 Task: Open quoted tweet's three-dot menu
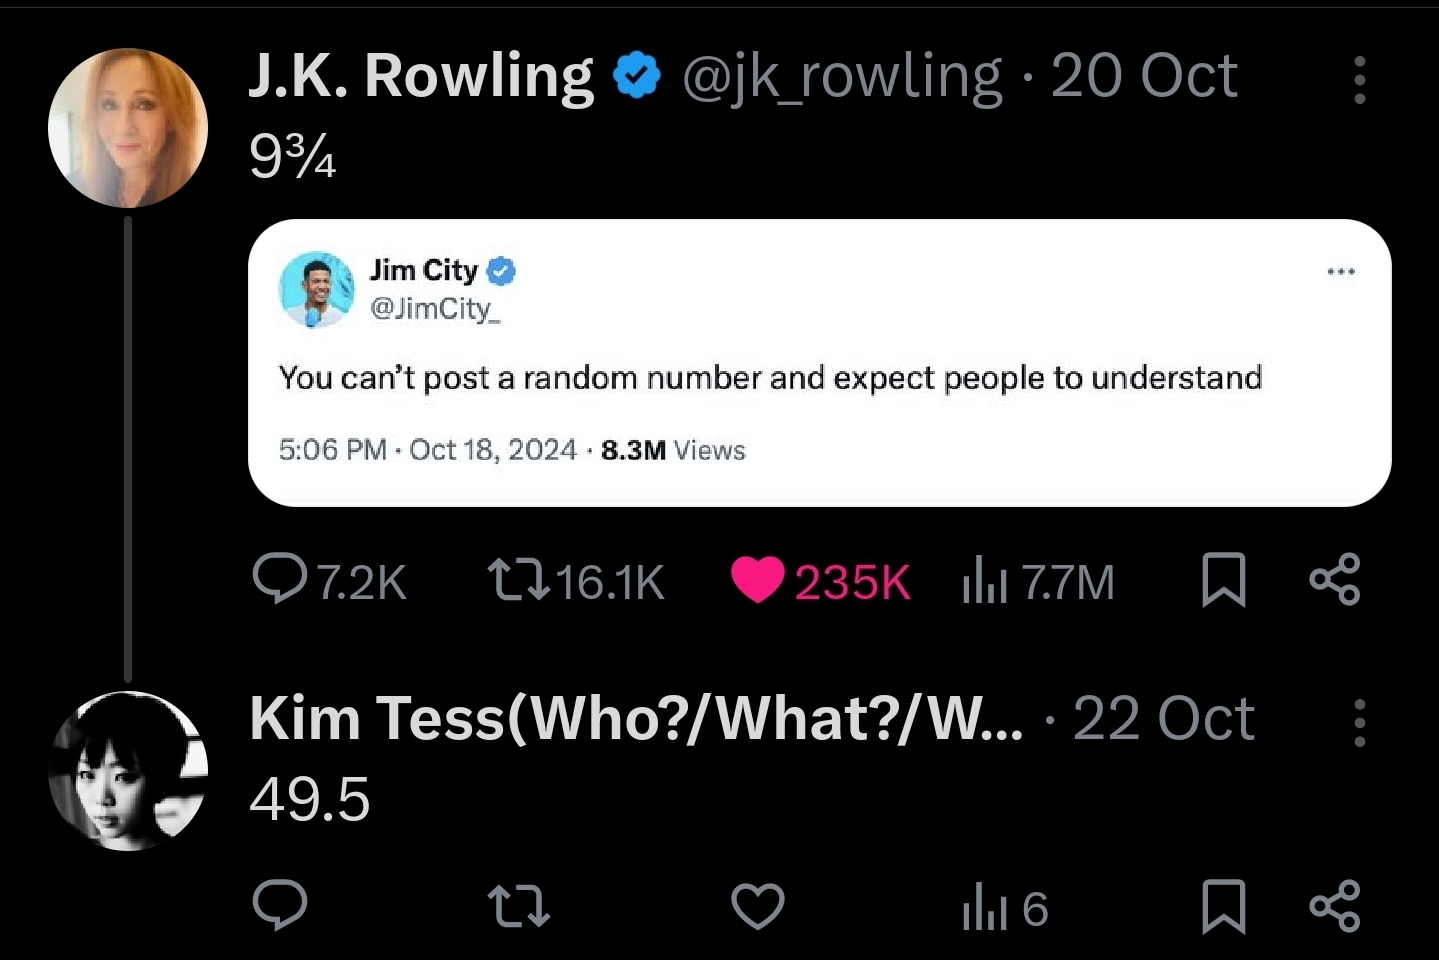[1340, 272]
